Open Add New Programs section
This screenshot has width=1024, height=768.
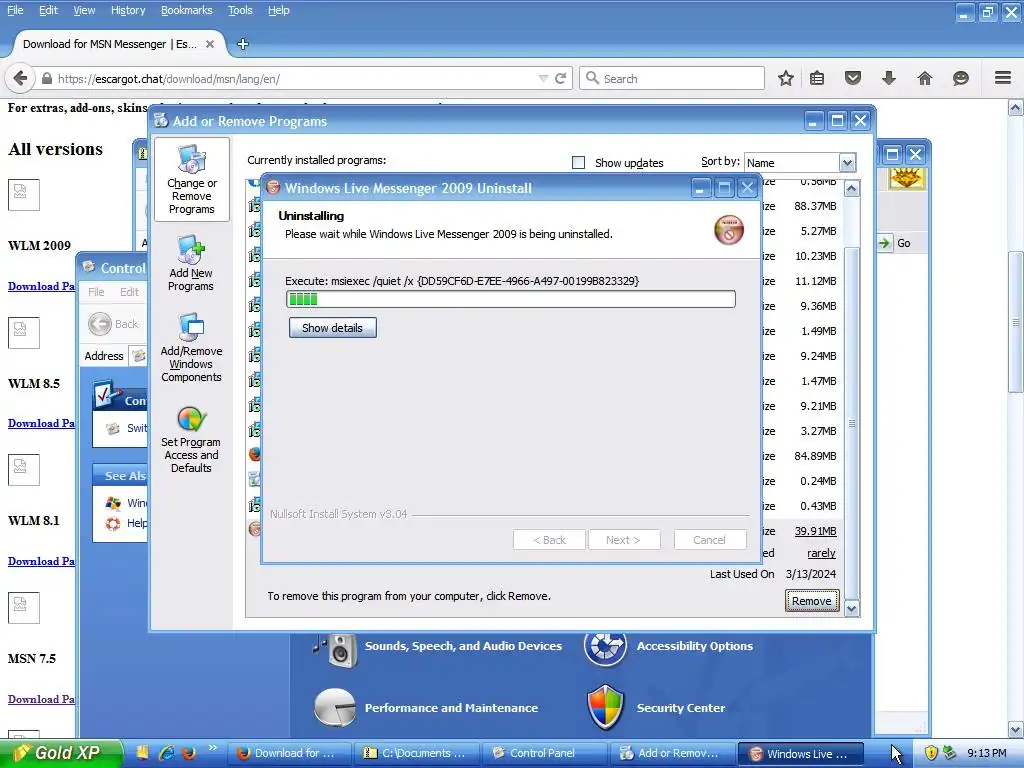(191, 263)
